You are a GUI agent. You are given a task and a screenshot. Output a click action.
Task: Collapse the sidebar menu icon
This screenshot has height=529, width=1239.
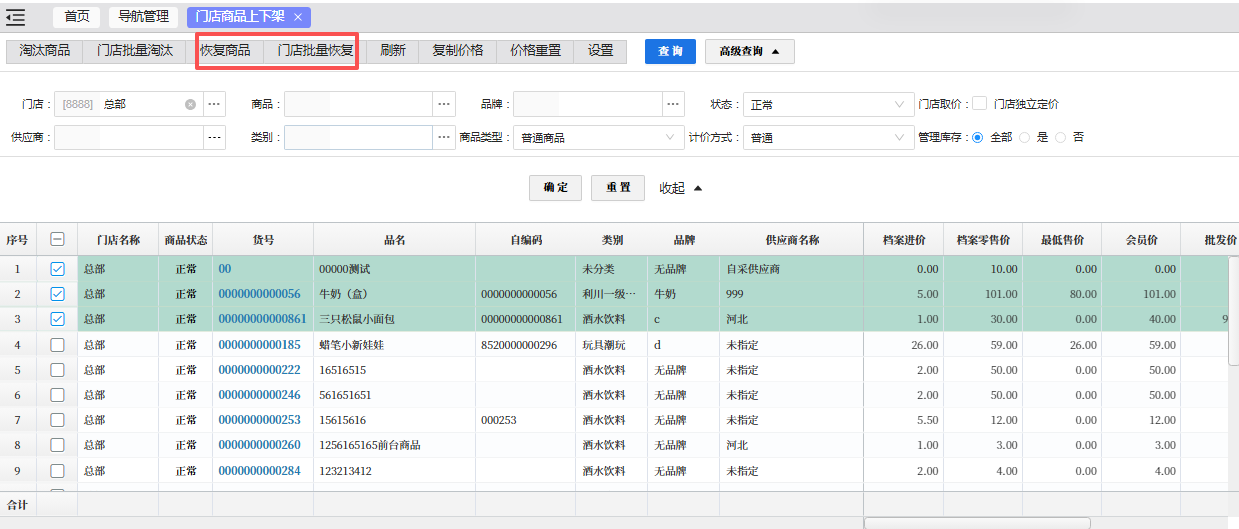15,16
